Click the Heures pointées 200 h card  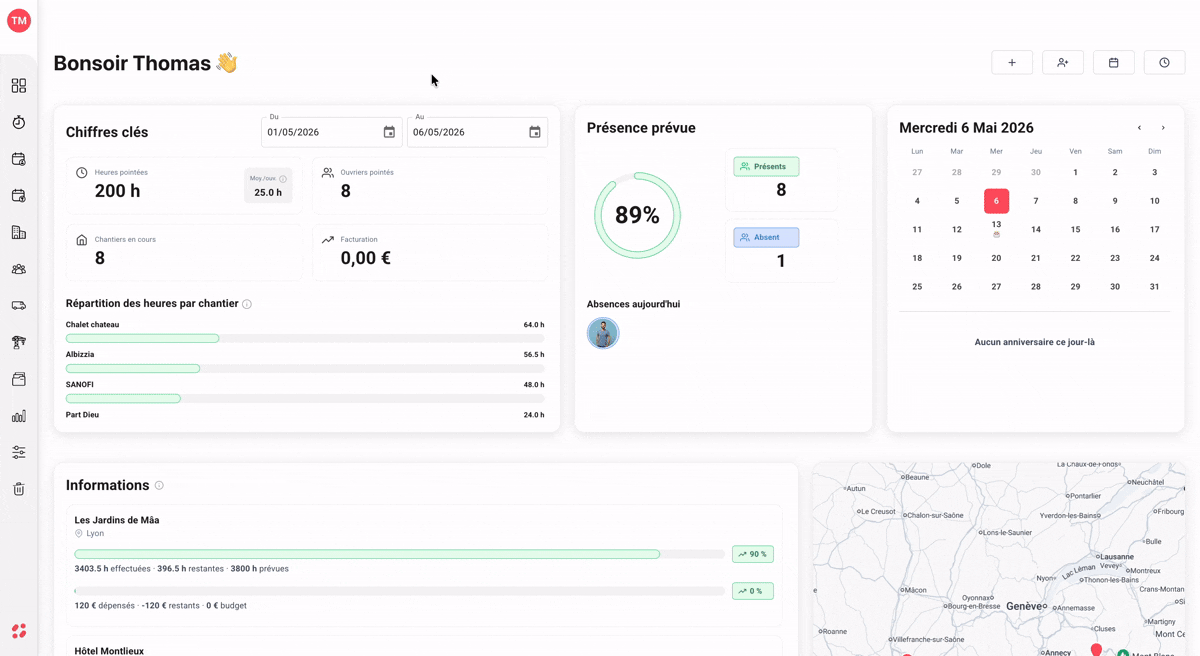pyautogui.click(x=184, y=185)
